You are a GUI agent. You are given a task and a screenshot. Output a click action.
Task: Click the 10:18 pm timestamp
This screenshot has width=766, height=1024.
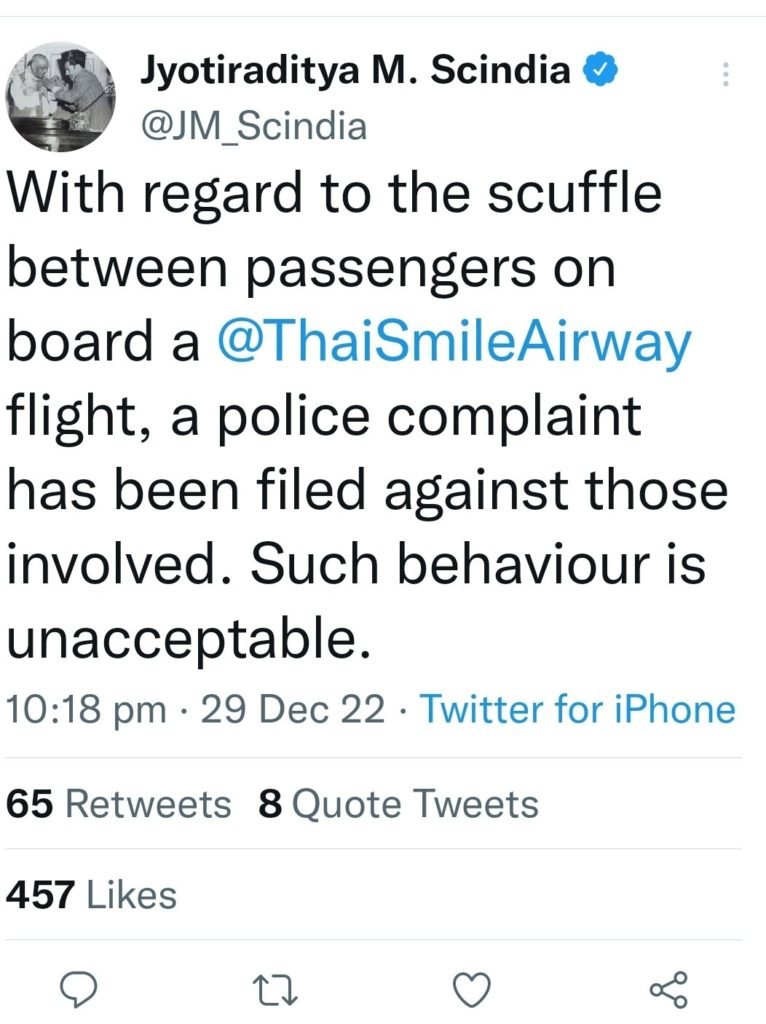[x=86, y=710]
